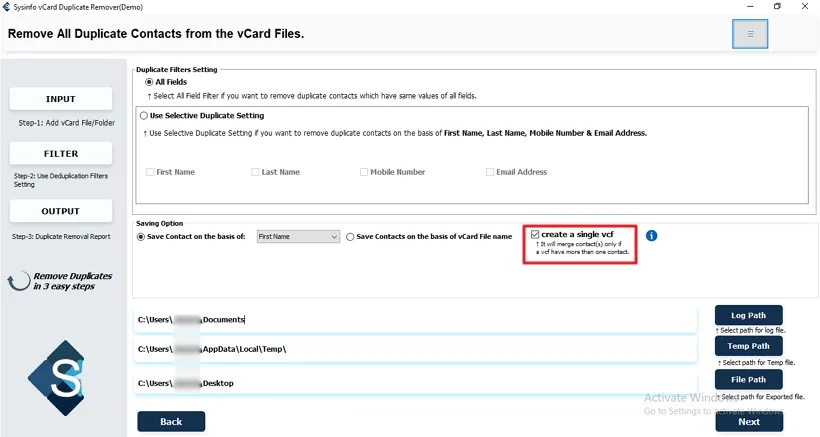Image resolution: width=820 pixels, height=437 pixels.
Task: Choose Save Contacts by vCard File name
Action: [x=350, y=237]
